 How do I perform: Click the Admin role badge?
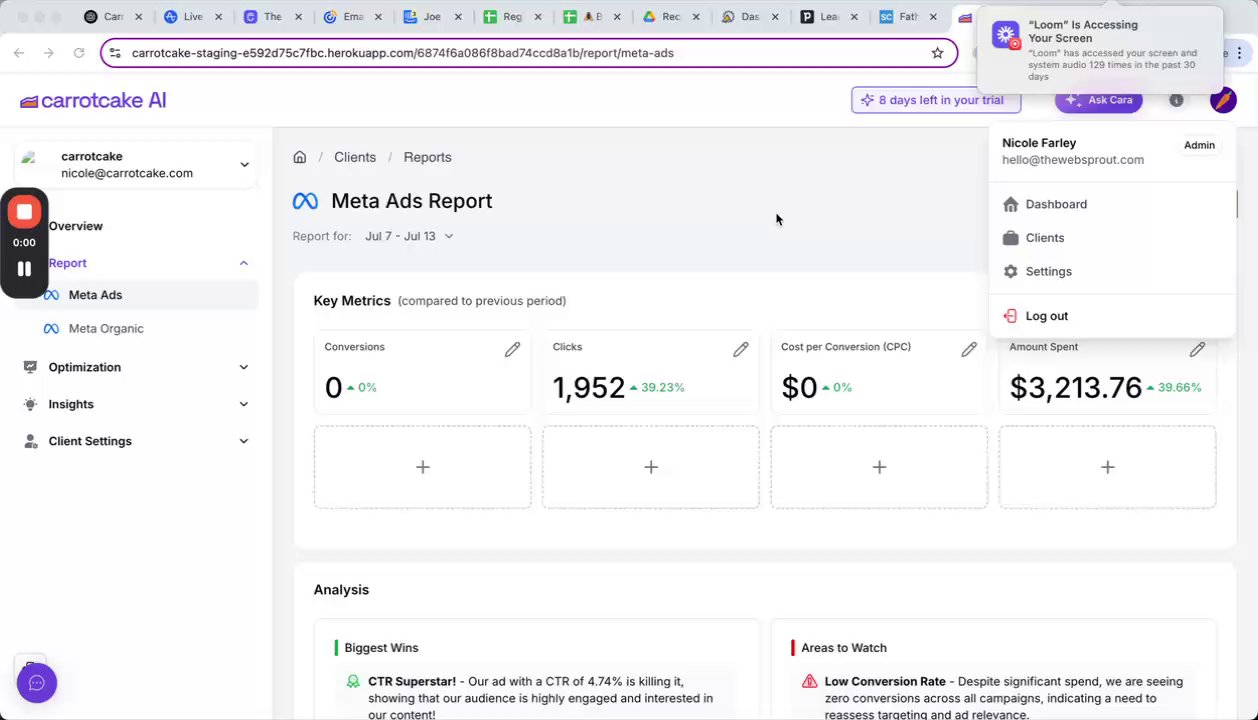(1199, 145)
